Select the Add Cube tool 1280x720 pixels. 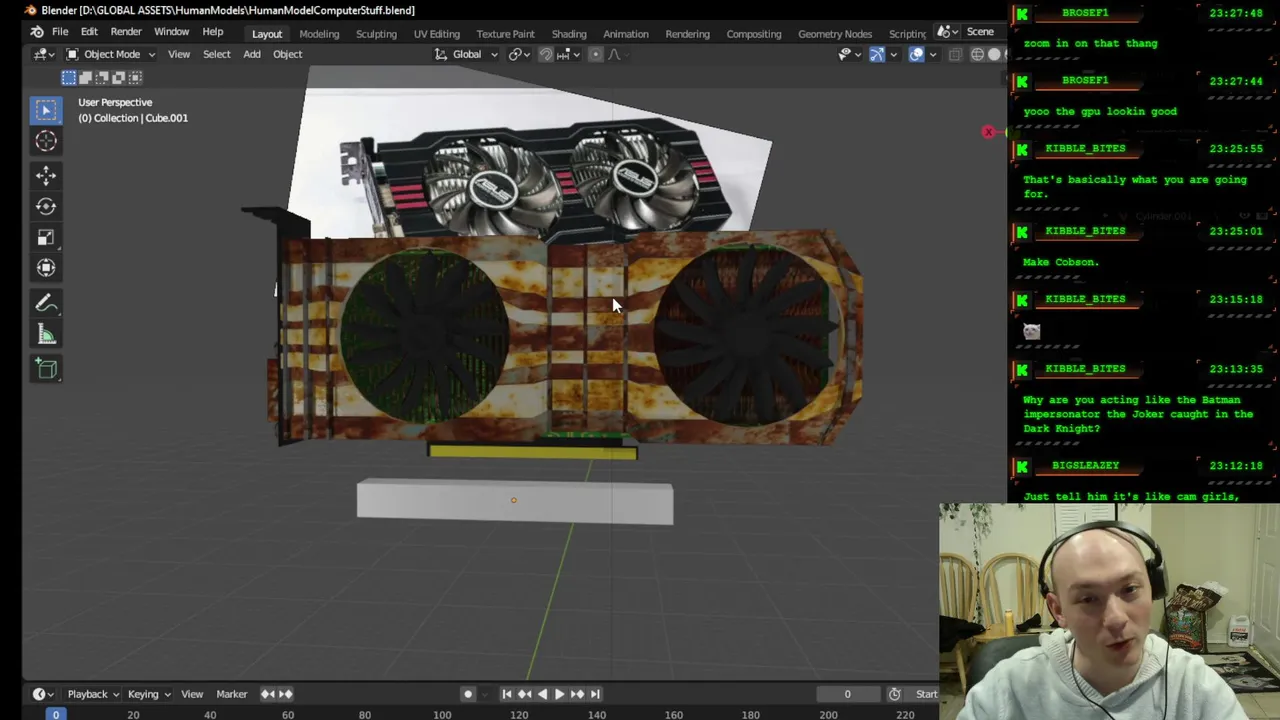point(46,369)
